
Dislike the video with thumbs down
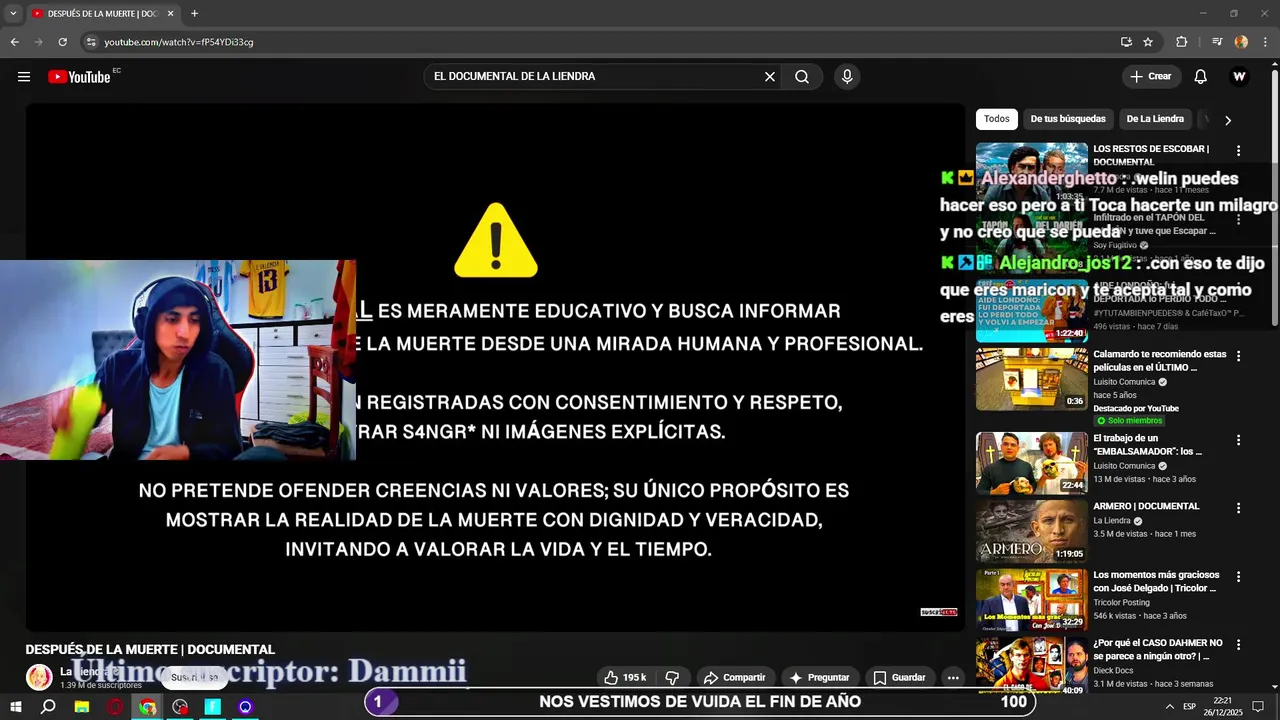[673, 677]
